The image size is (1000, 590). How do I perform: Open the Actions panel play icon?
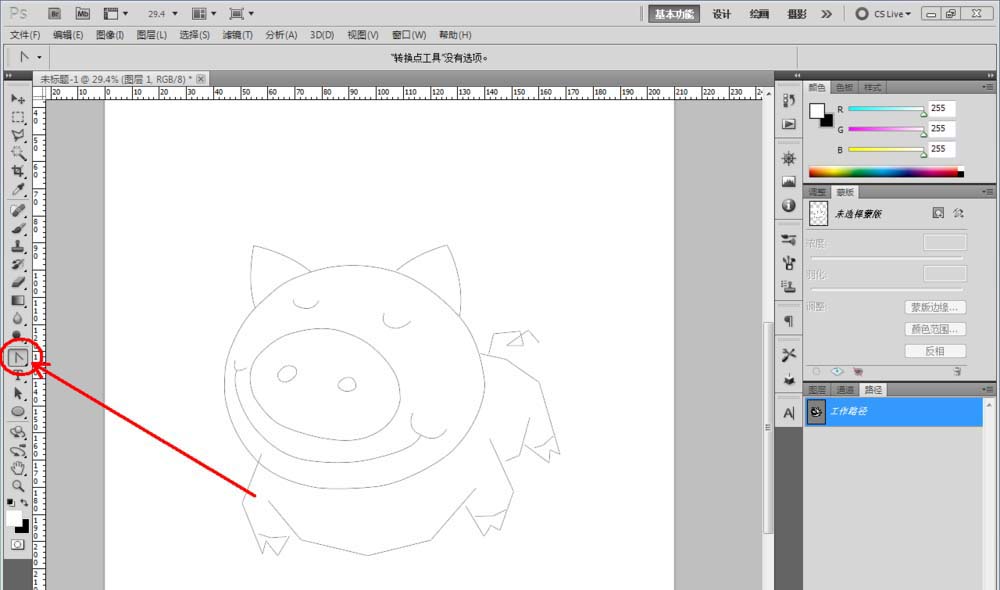click(789, 124)
